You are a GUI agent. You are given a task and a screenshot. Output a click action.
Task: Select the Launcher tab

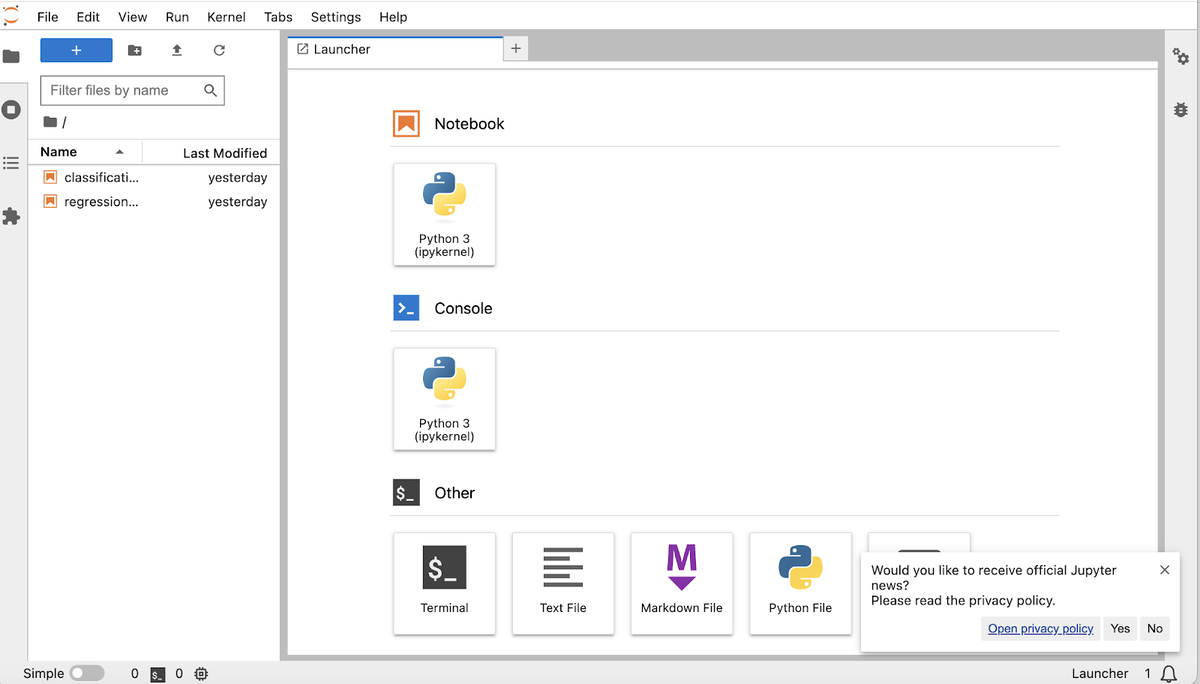tap(395, 49)
